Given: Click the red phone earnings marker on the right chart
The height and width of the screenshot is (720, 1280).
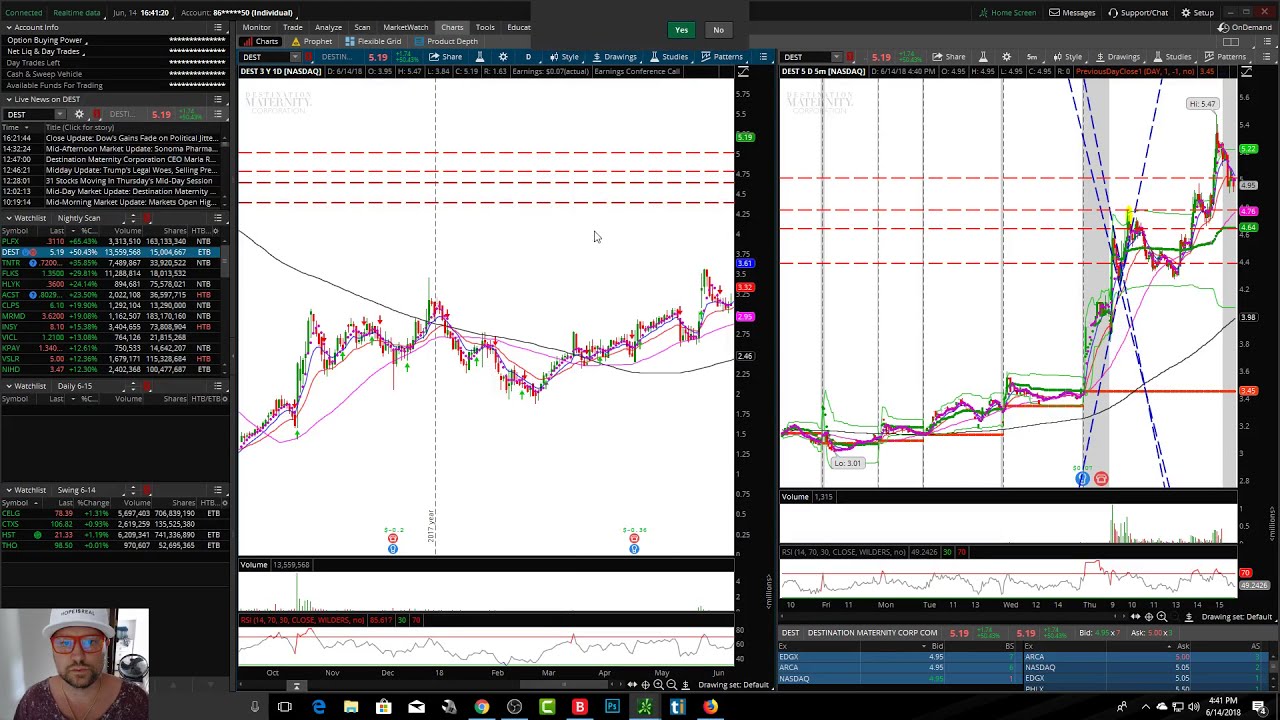Looking at the screenshot, I should (1101, 479).
